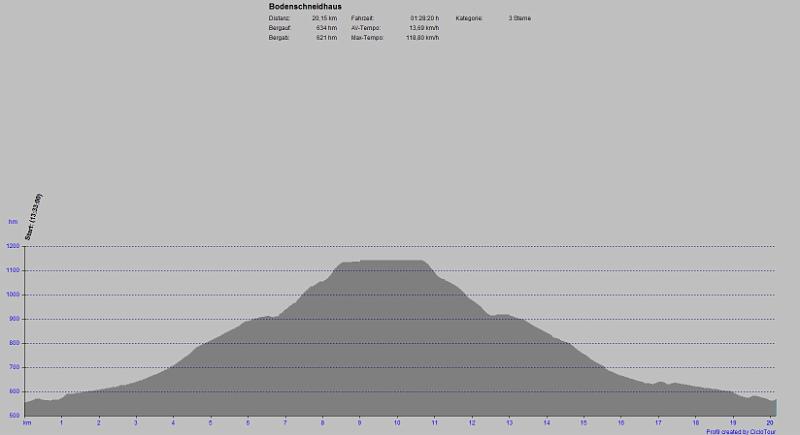
Task: Click the flat summit plateau of the profile
Action: click(392, 262)
